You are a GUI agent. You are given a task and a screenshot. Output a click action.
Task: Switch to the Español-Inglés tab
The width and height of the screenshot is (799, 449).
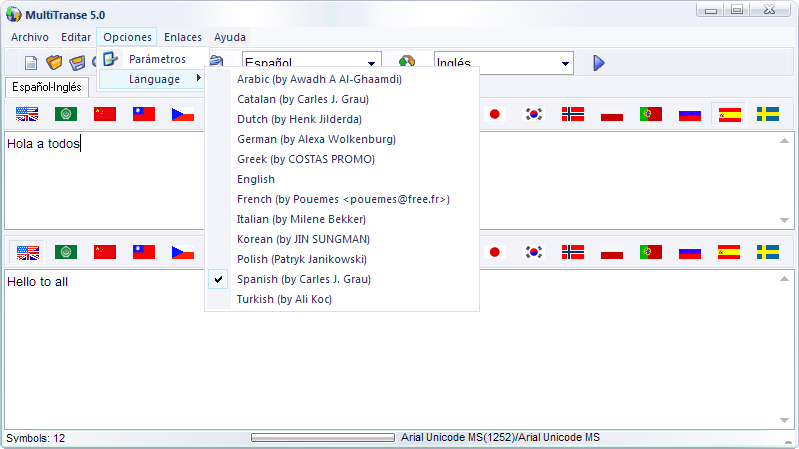point(47,87)
